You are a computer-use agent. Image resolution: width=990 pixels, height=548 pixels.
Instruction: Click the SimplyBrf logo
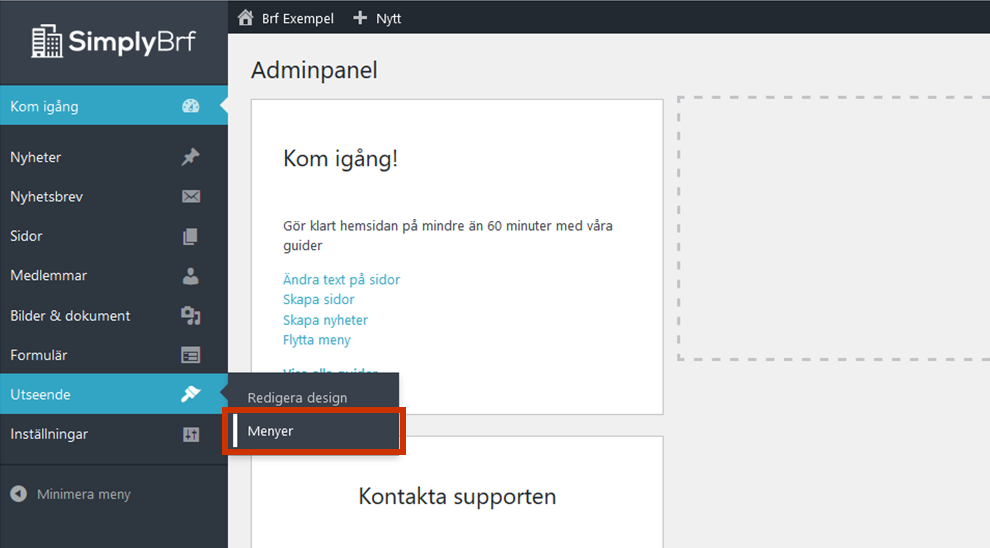pos(113,41)
